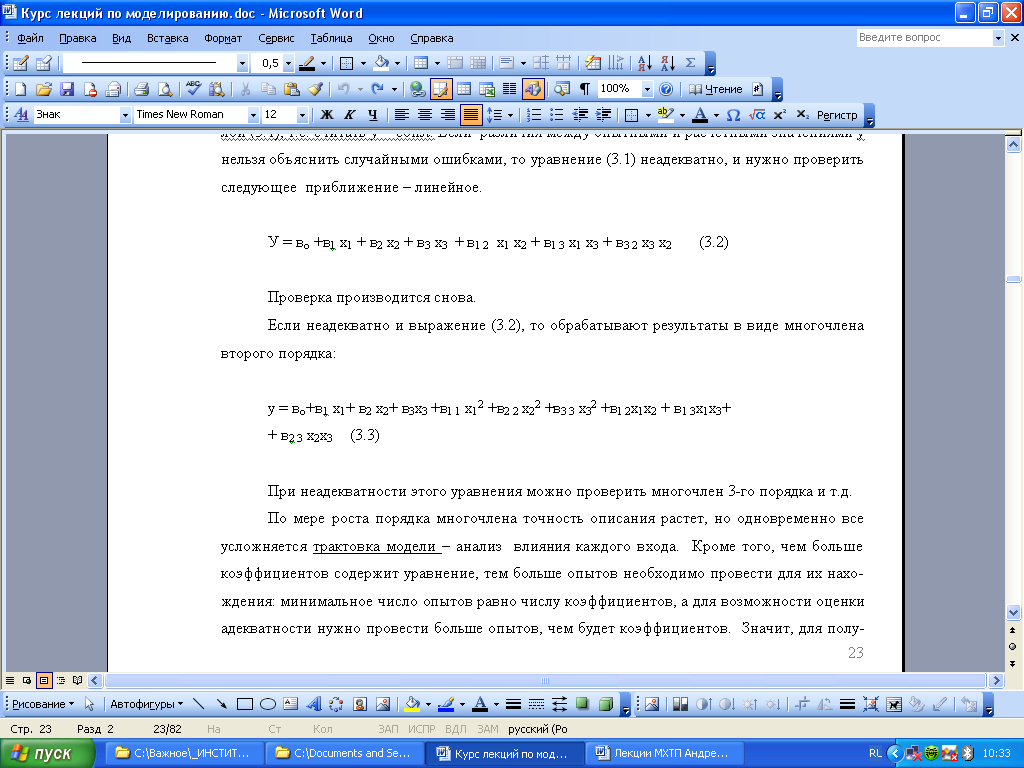The image size is (1024, 768).
Task: Click the drawing fill color bucket
Action: click(x=412, y=704)
